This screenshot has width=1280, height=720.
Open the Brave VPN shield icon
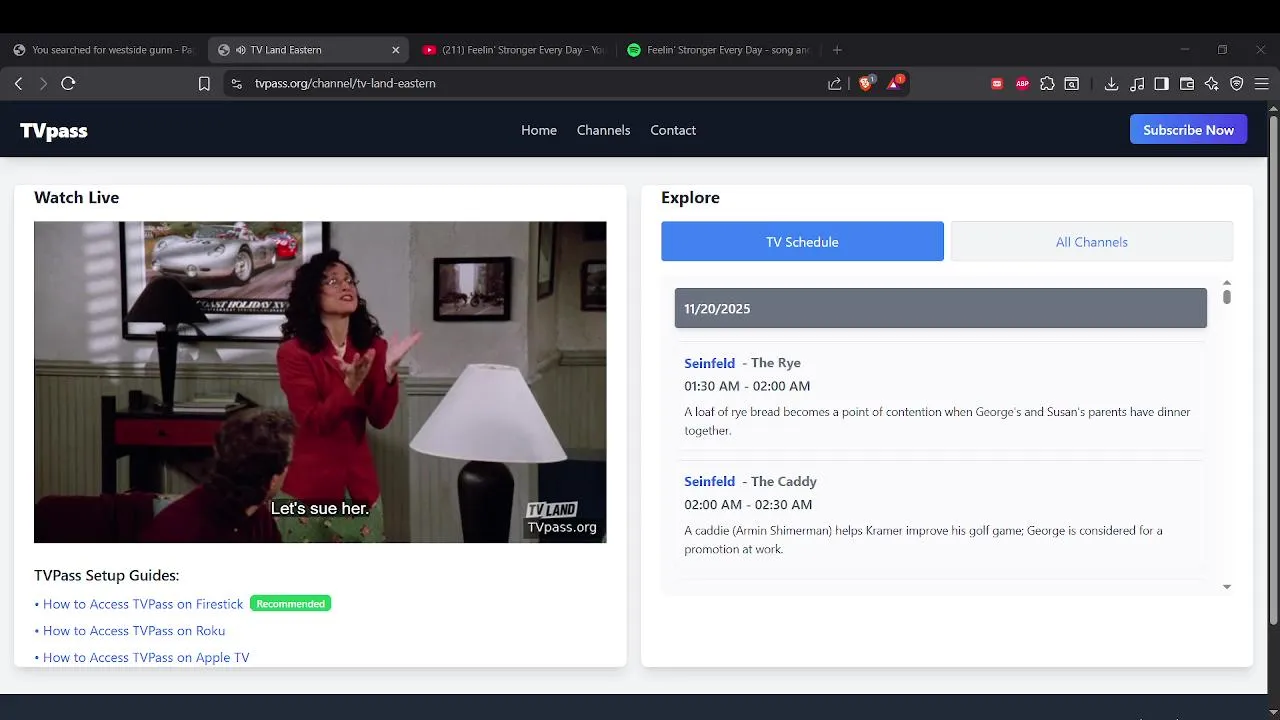1237,84
